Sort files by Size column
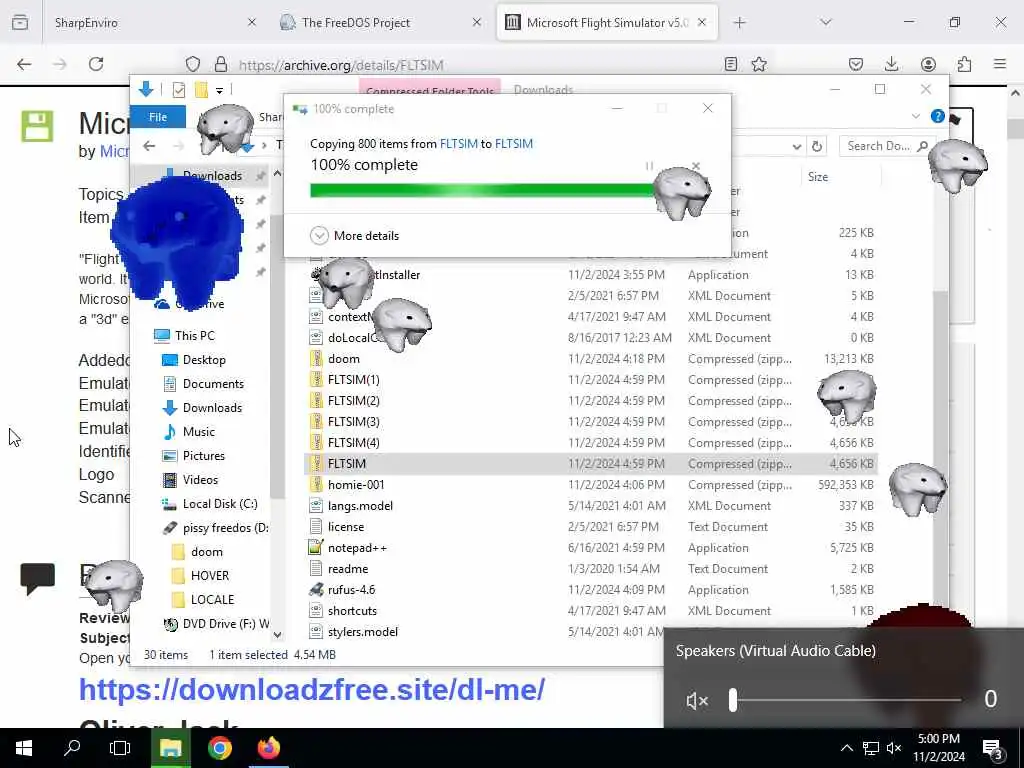 [x=818, y=177]
